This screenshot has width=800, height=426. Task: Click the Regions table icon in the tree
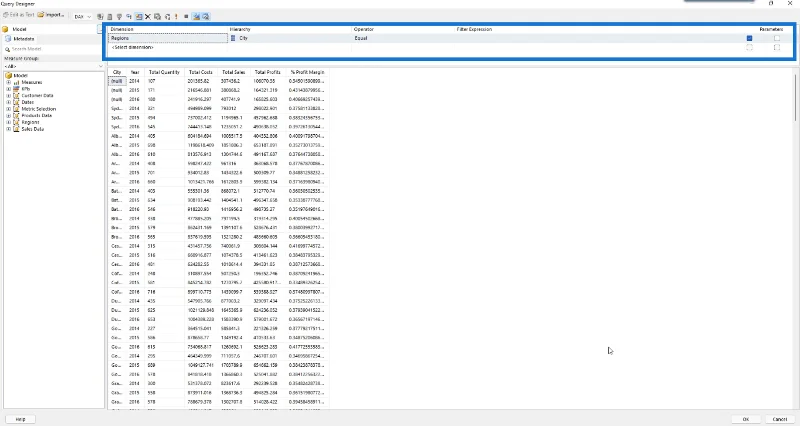[16, 122]
